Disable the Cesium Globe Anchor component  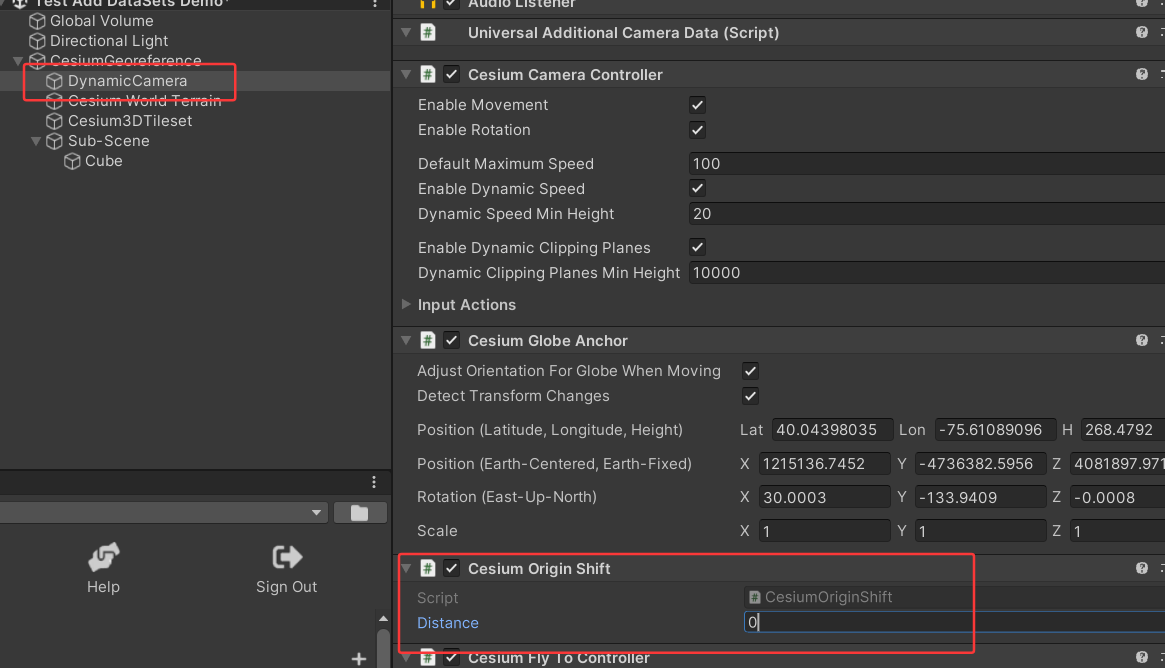[x=452, y=340]
